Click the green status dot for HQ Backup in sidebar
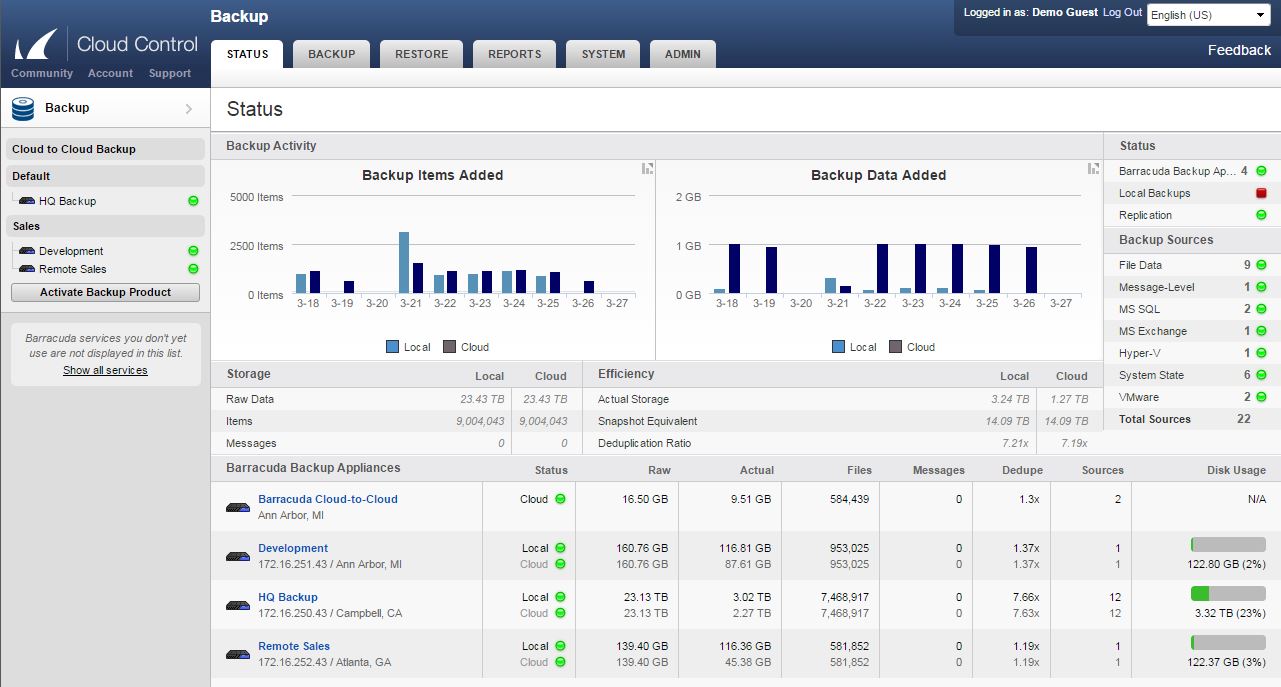Viewport: 1281px width, 687px height. 193,201
